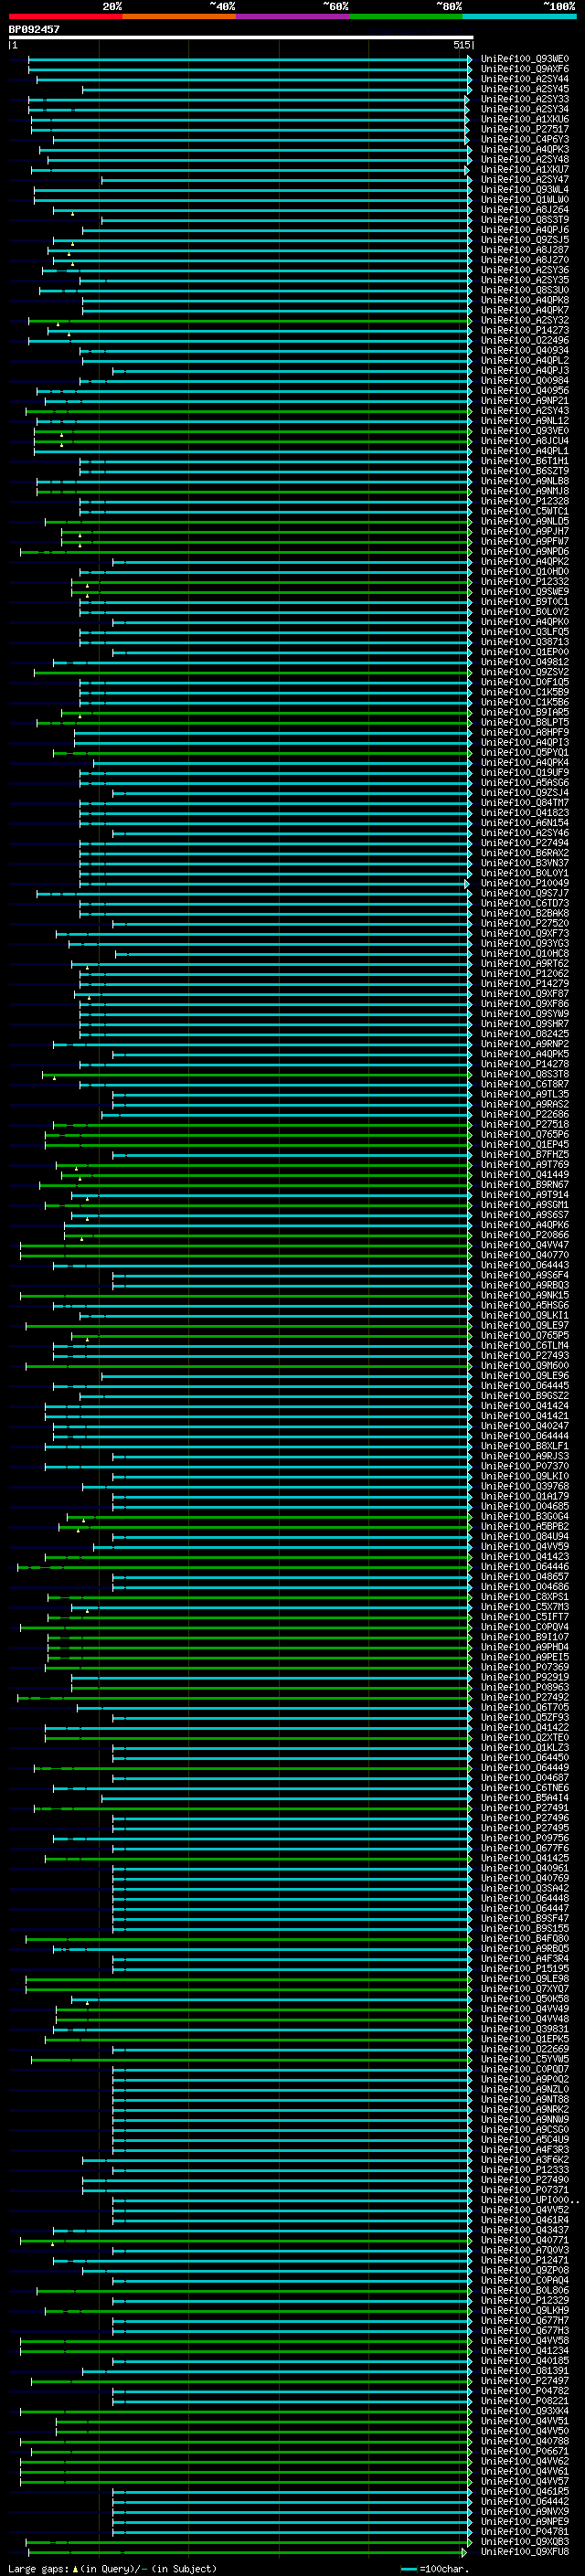The height and width of the screenshot is (2576, 585).
Task: Click the BP092457 query sequence label
Action: tap(34, 30)
